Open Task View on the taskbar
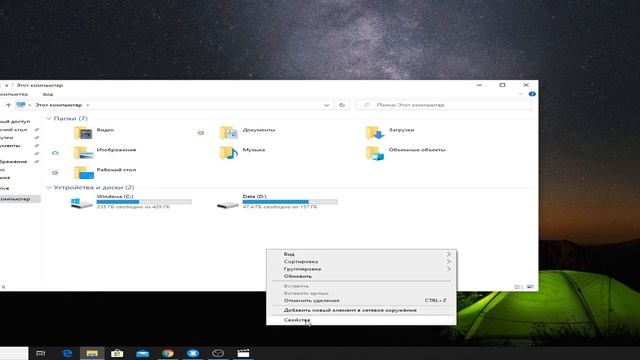Screen dimensions: 640x360 (x=40, y=353)
